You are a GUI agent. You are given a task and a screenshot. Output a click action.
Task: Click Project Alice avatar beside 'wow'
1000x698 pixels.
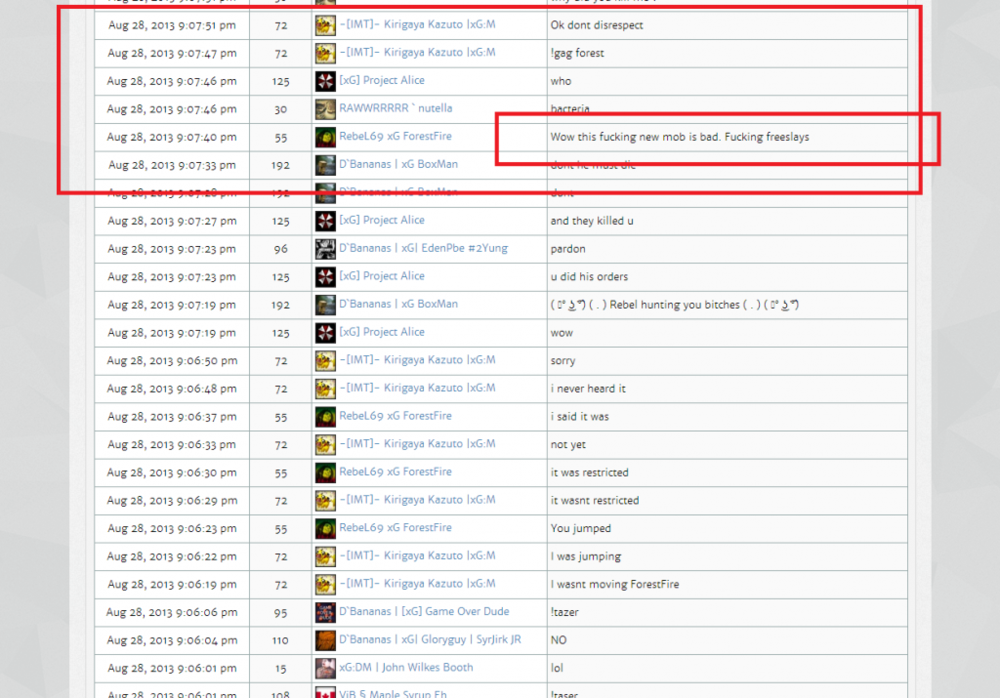click(x=325, y=333)
